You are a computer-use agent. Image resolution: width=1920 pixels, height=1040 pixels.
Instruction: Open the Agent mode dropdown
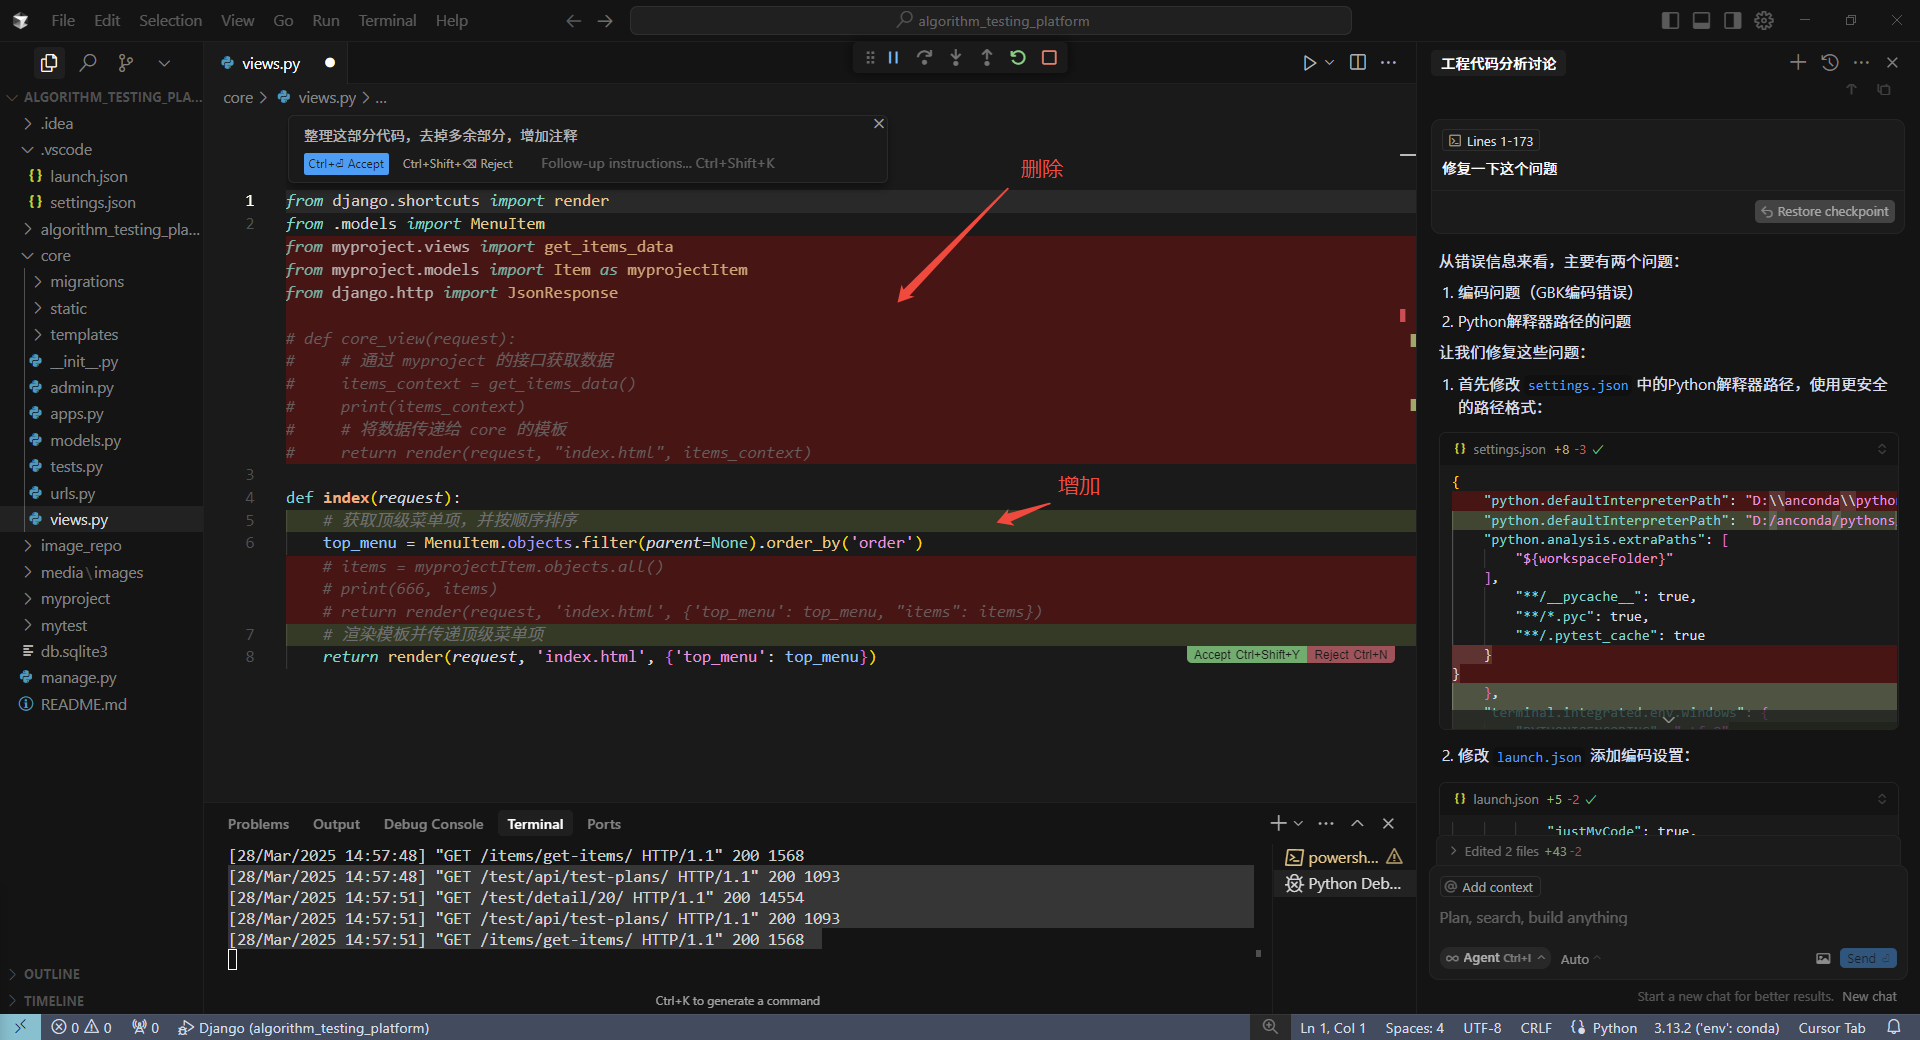point(1495,958)
